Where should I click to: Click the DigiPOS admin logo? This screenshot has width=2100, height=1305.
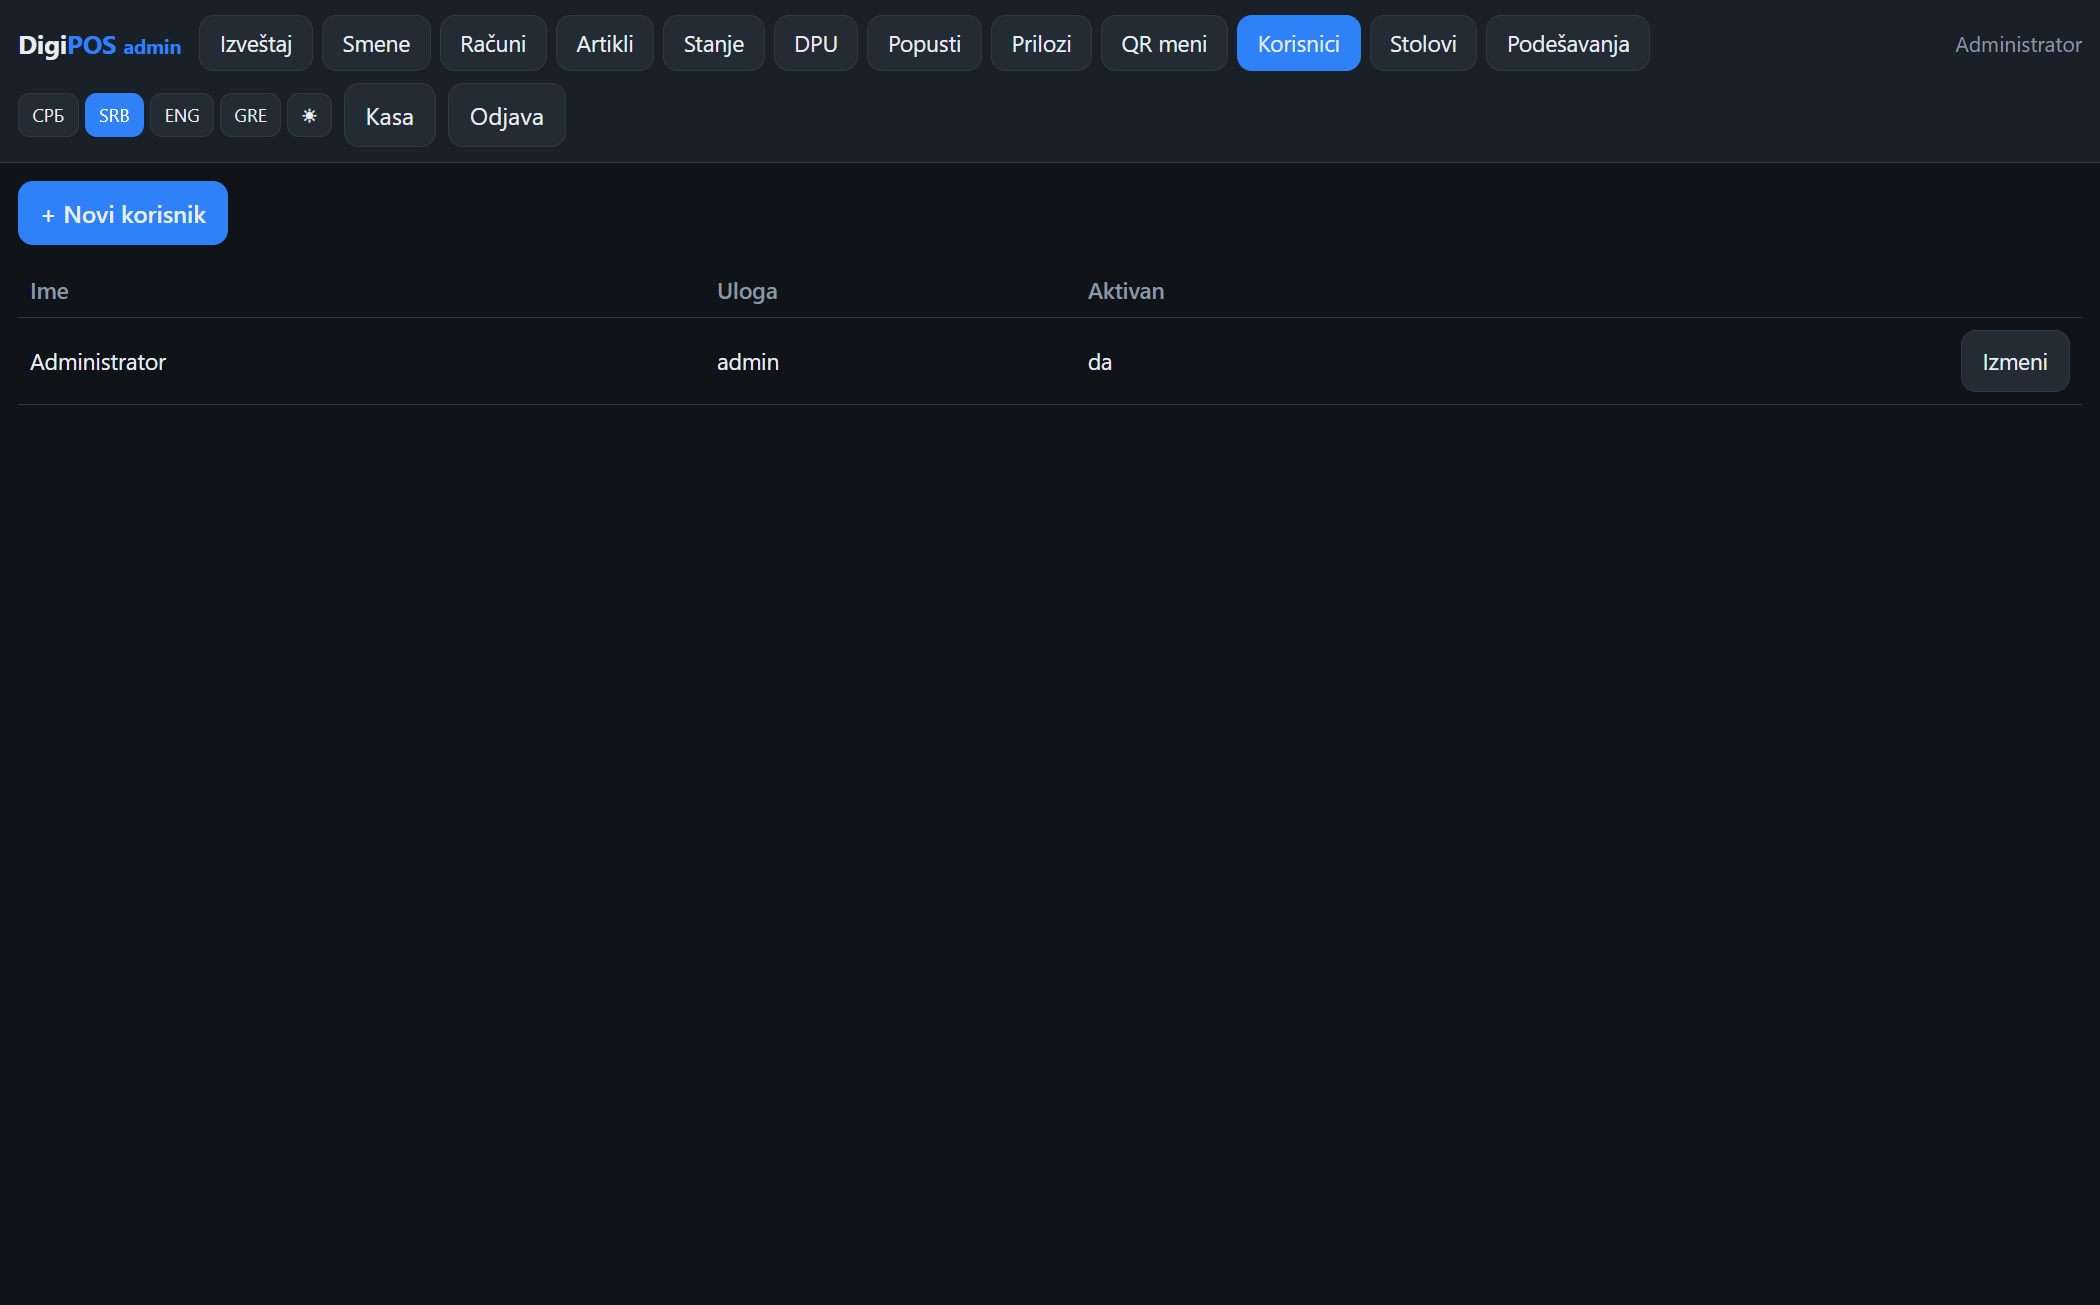pos(100,45)
